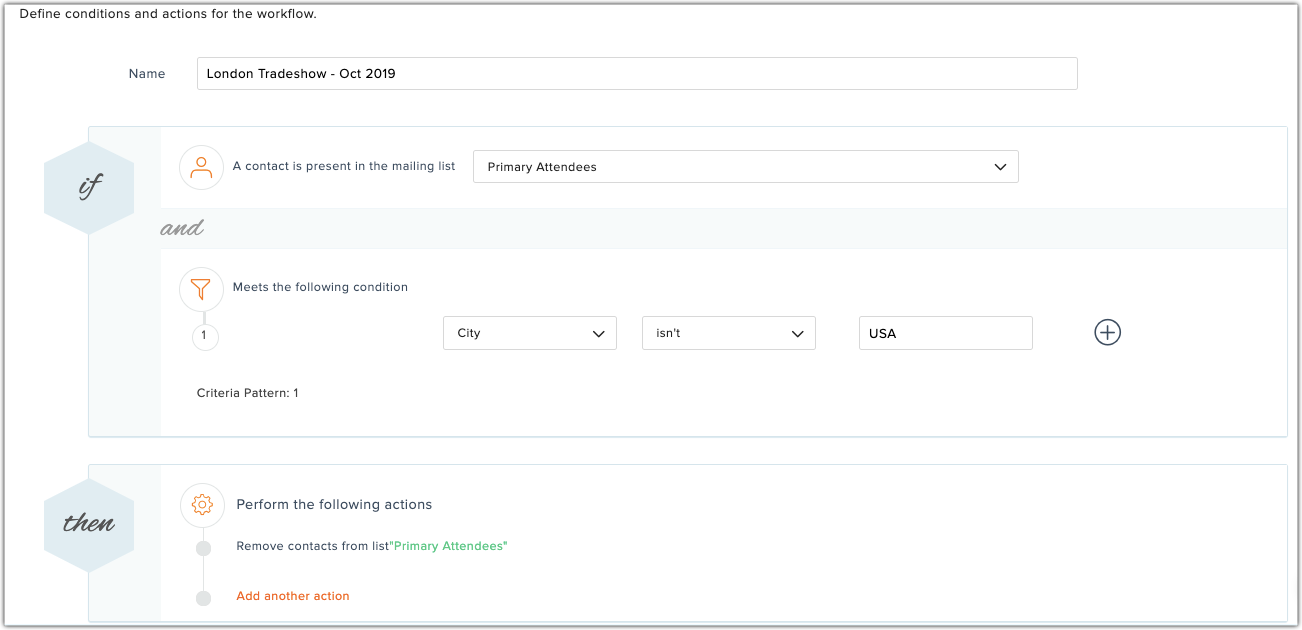Viewport: 1302px width, 630px height.
Task: Select the Remove contacts from list action
Action: tap(312, 546)
